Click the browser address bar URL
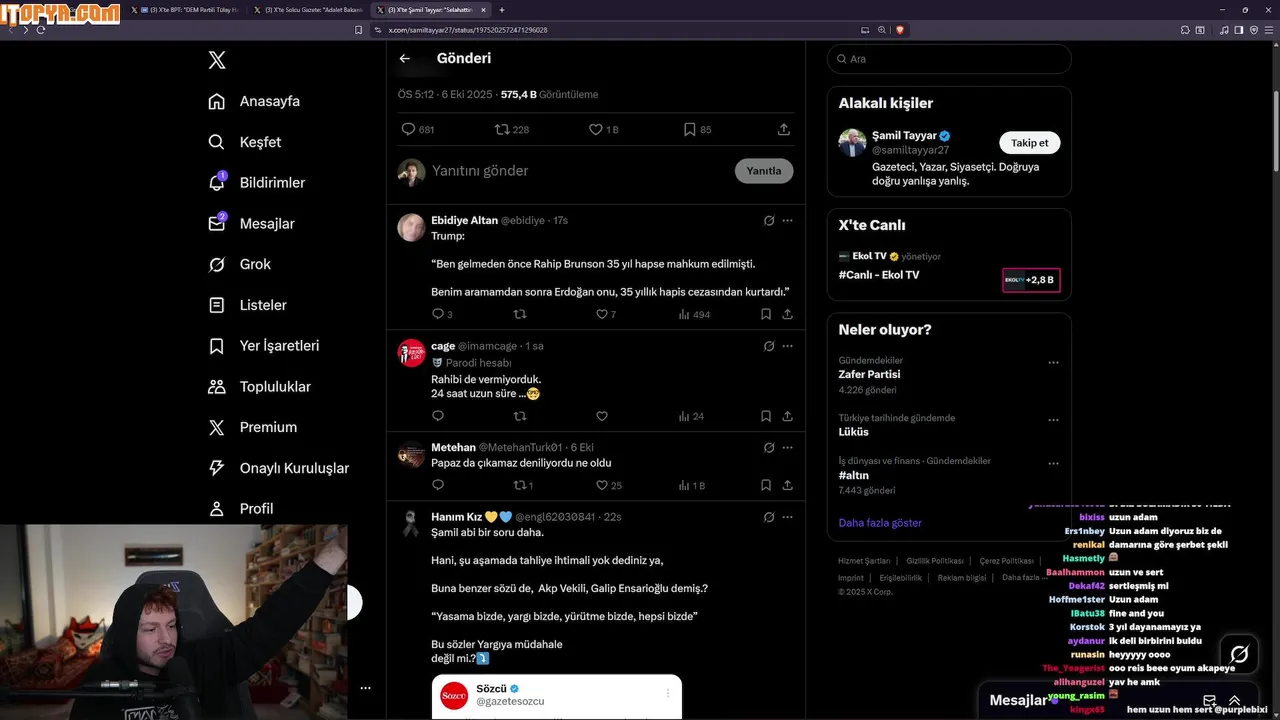Image resolution: width=1280 pixels, height=720 pixels. tap(467, 30)
